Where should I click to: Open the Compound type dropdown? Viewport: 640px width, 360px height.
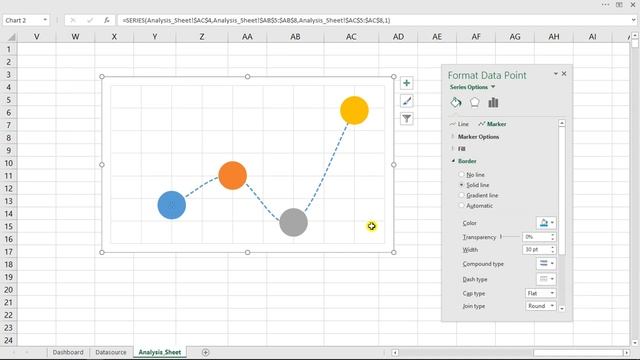click(546, 264)
